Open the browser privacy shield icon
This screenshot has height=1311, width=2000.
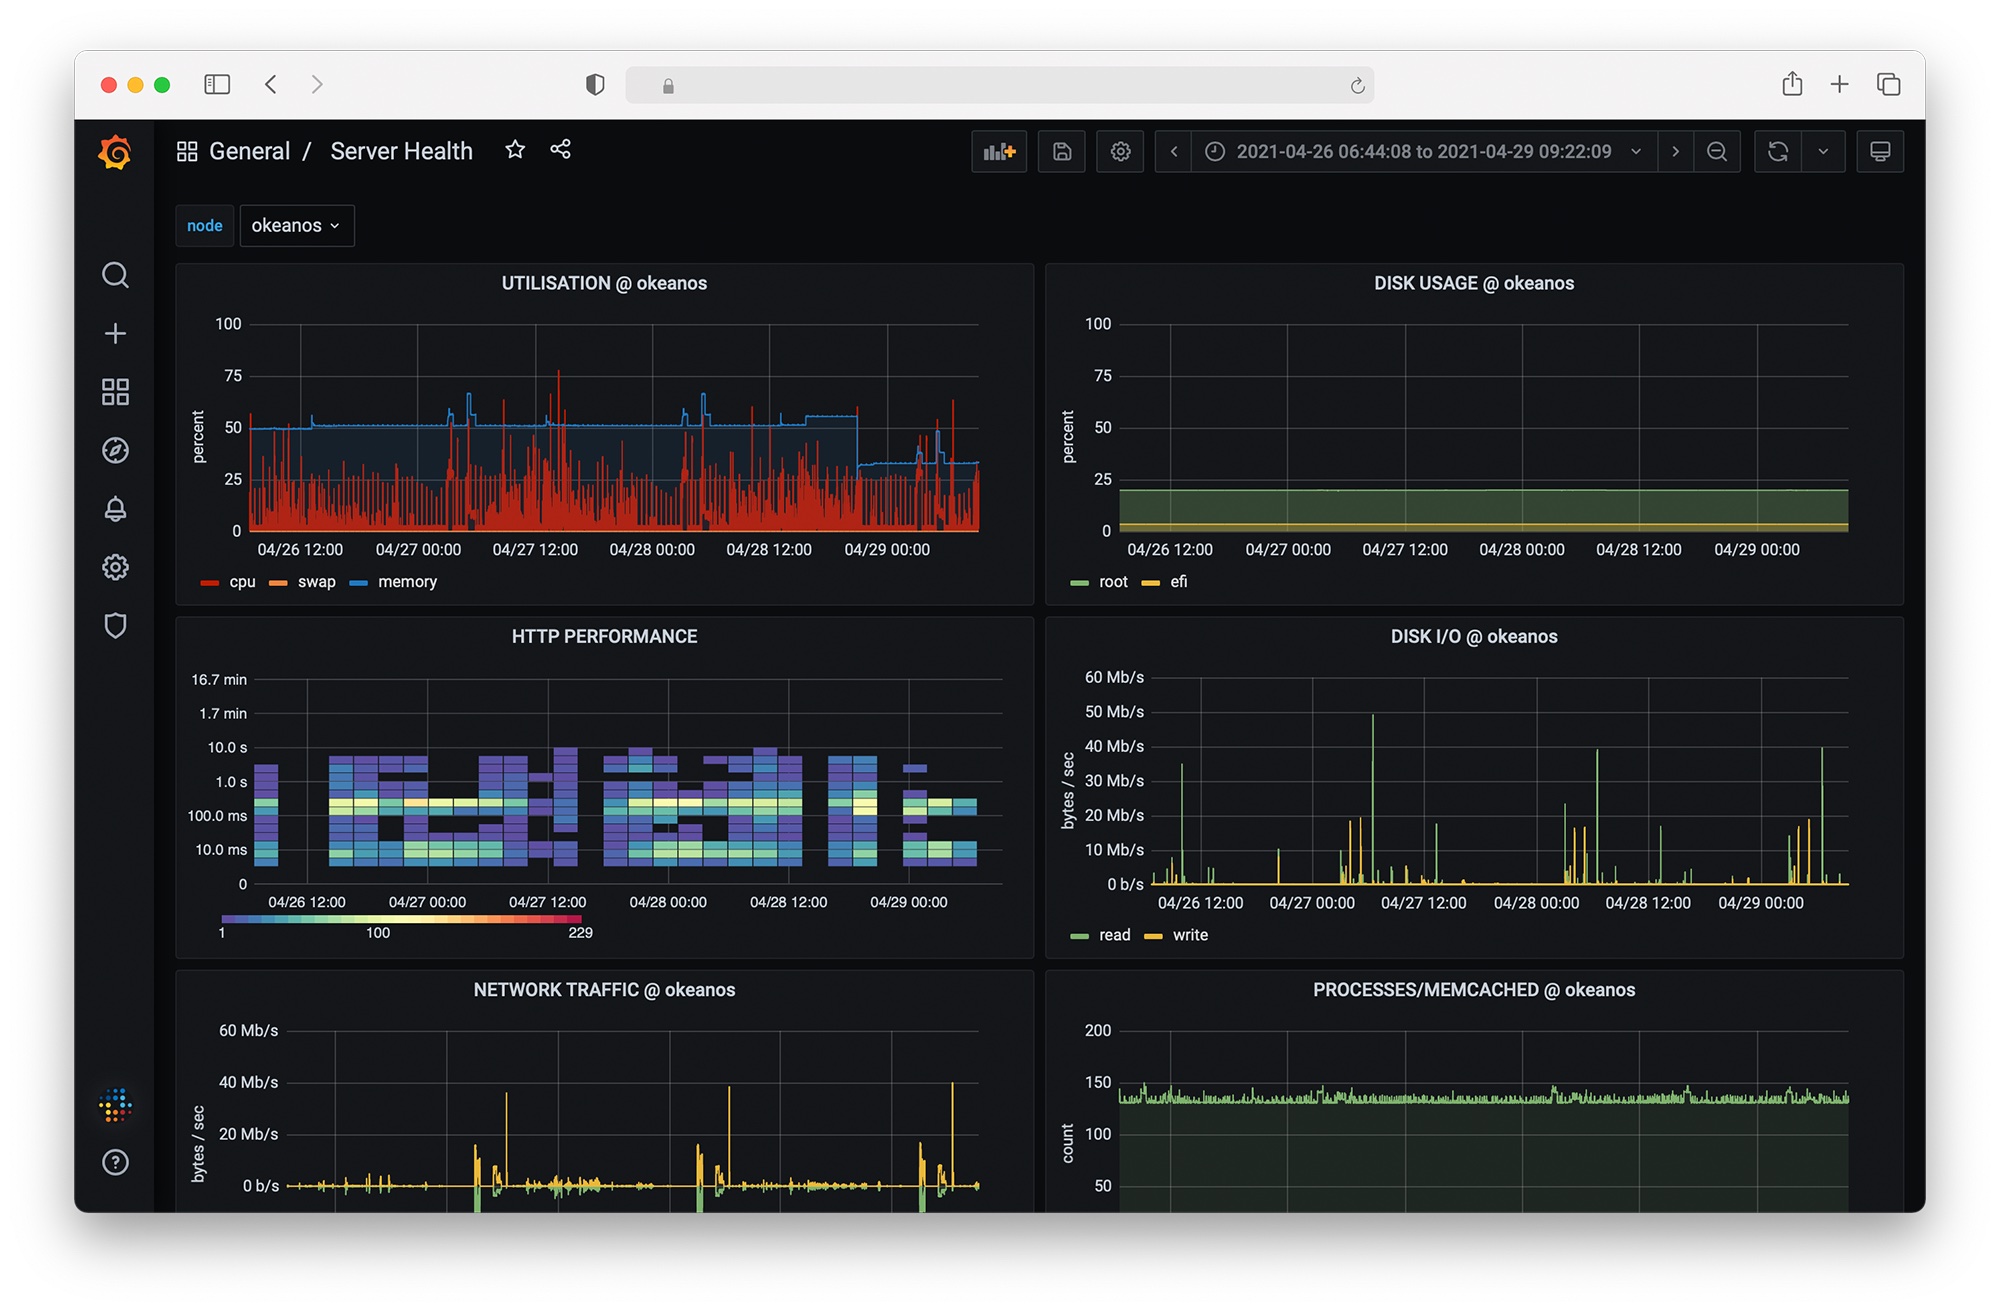click(x=595, y=85)
